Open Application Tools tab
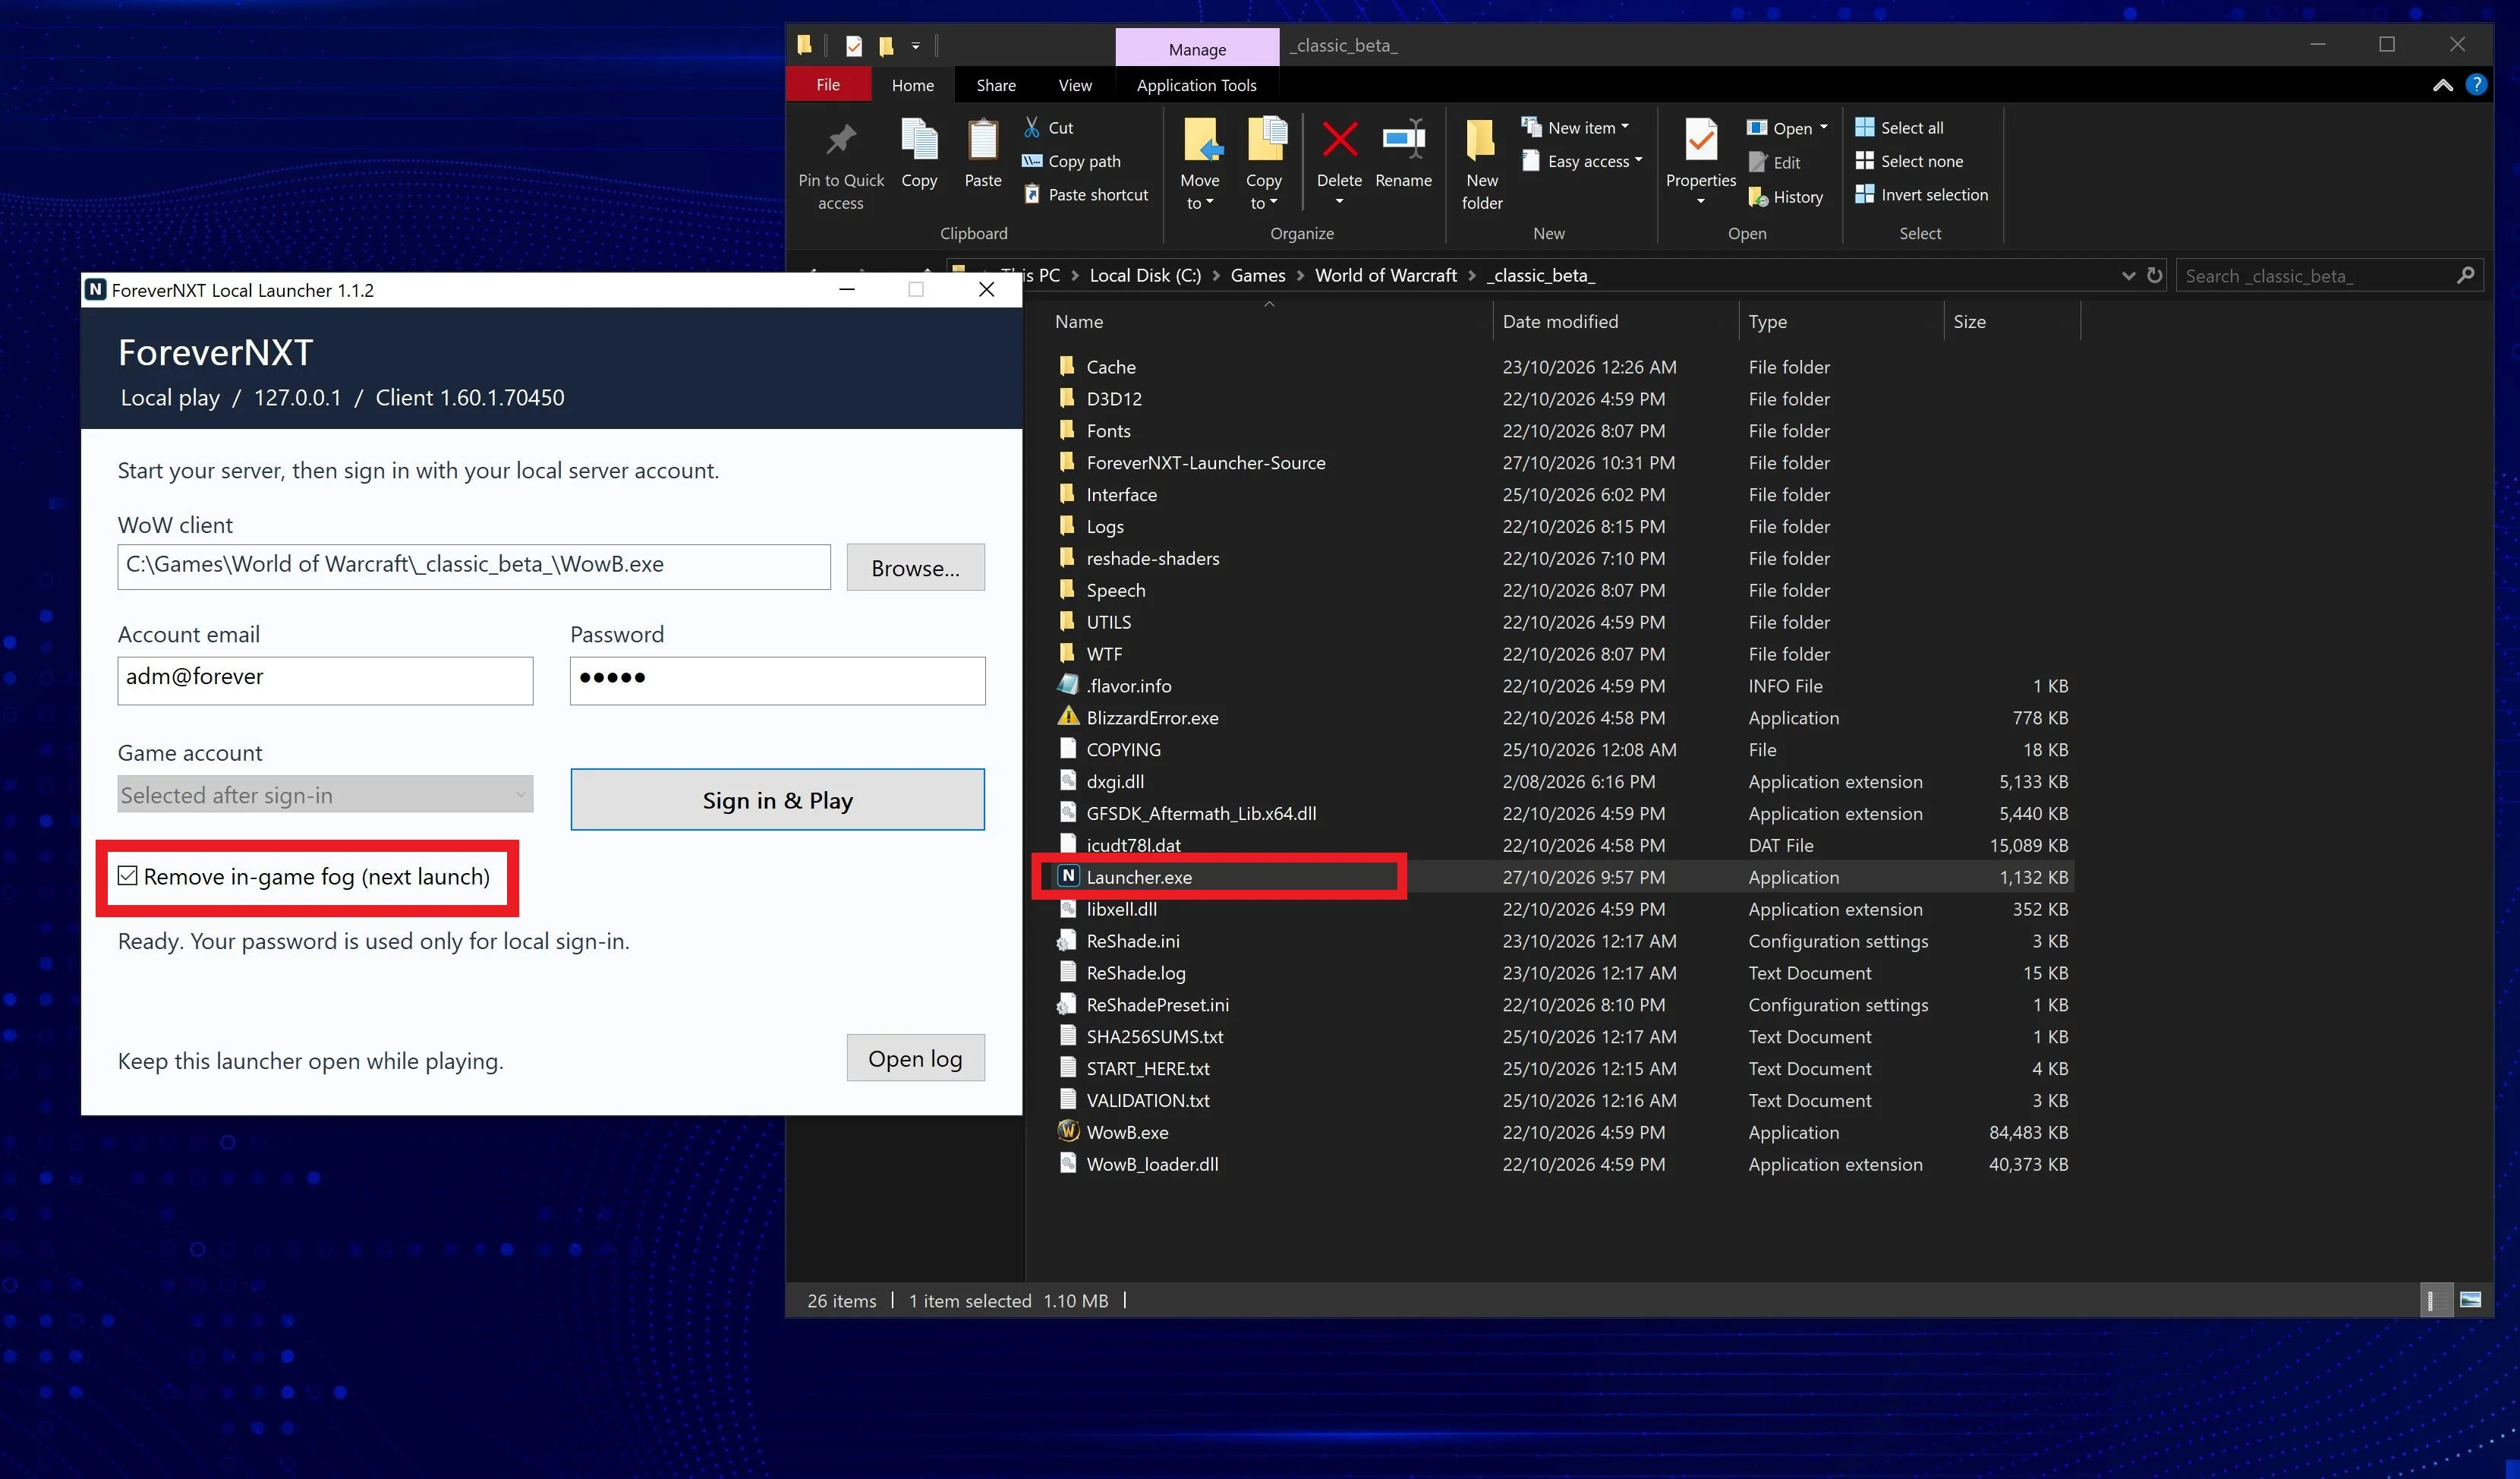The image size is (2520, 1479). [1196, 85]
